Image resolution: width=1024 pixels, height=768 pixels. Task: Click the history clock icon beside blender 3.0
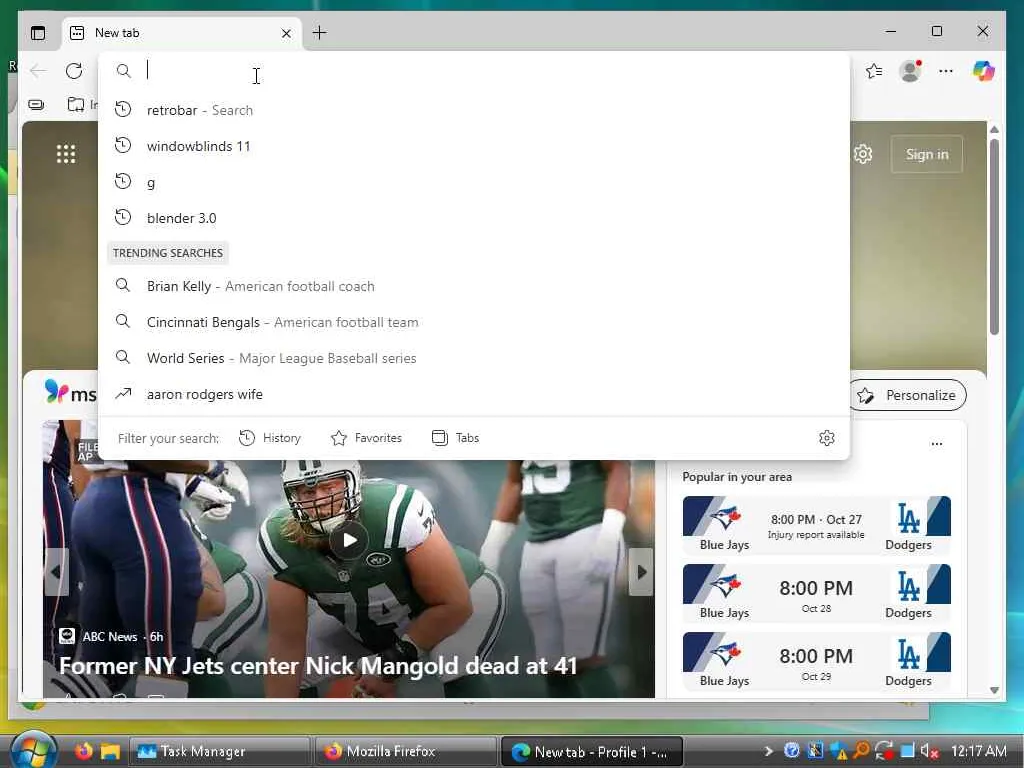[x=123, y=217]
